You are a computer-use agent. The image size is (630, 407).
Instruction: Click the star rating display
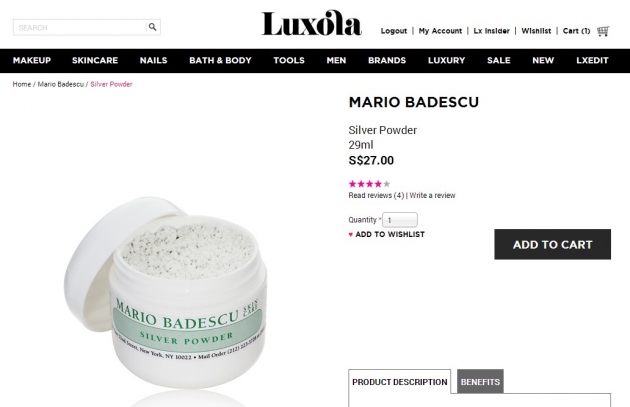(369, 184)
